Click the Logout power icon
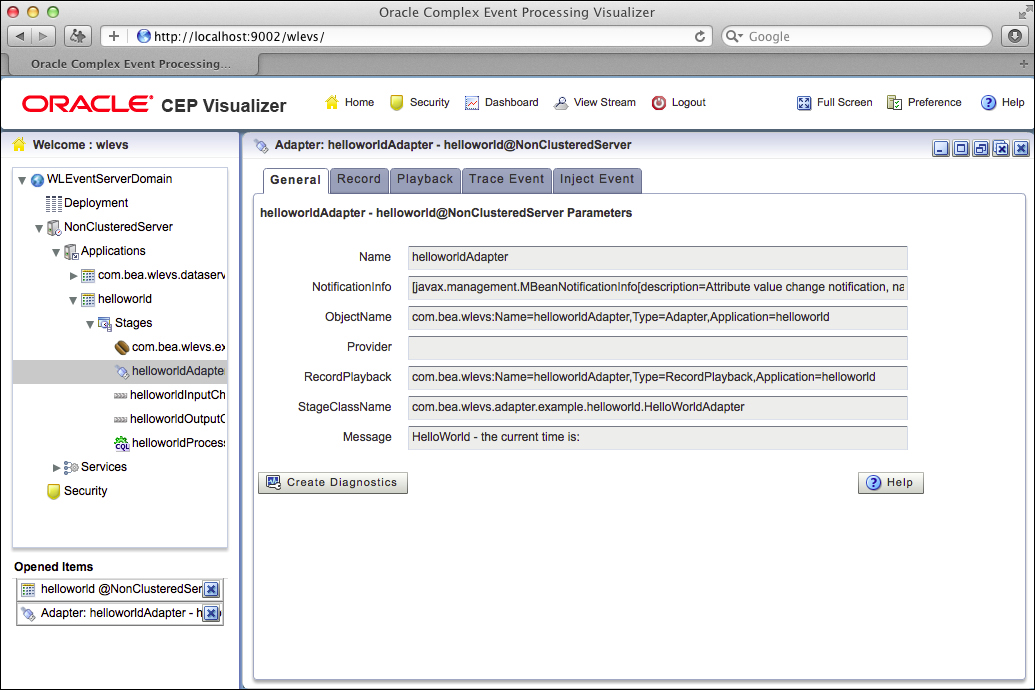Screen dimensions: 1035x690 [659, 103]
